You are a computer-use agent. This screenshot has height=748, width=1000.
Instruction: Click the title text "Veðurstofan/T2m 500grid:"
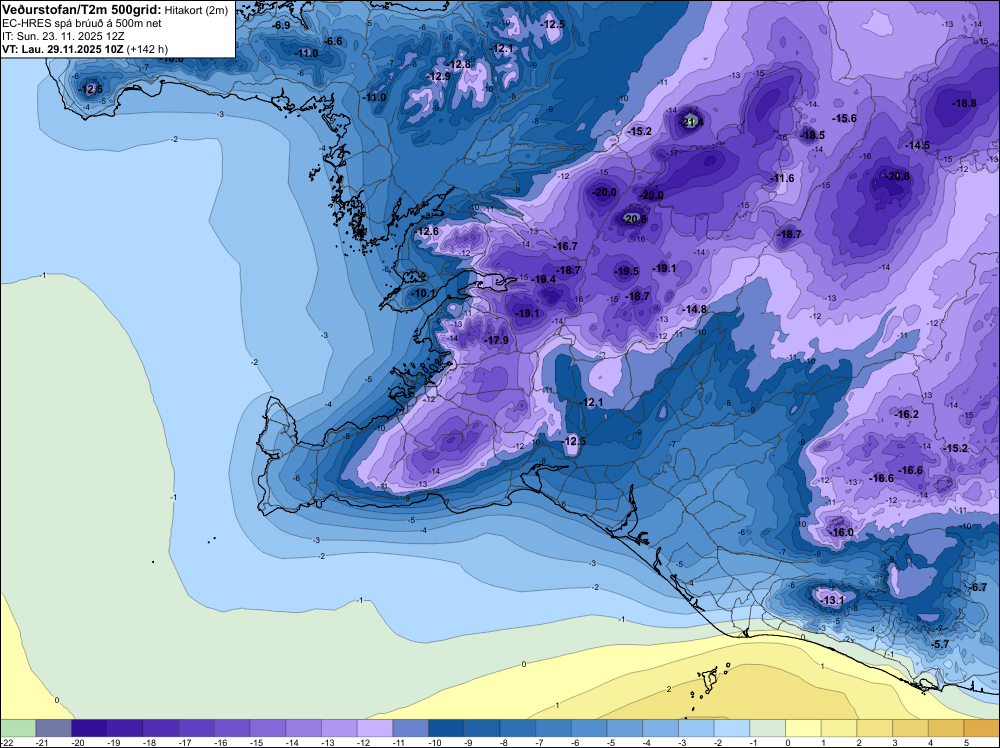pos(82,10)
